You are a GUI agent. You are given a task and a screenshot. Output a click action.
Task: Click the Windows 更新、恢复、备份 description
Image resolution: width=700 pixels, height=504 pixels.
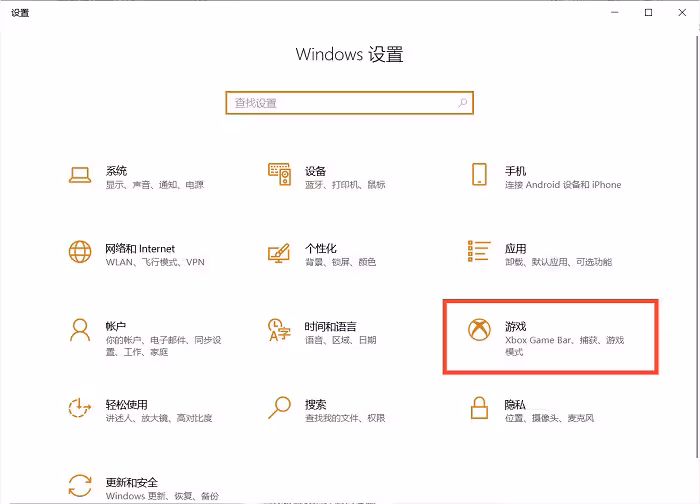(x=162, y=496)
